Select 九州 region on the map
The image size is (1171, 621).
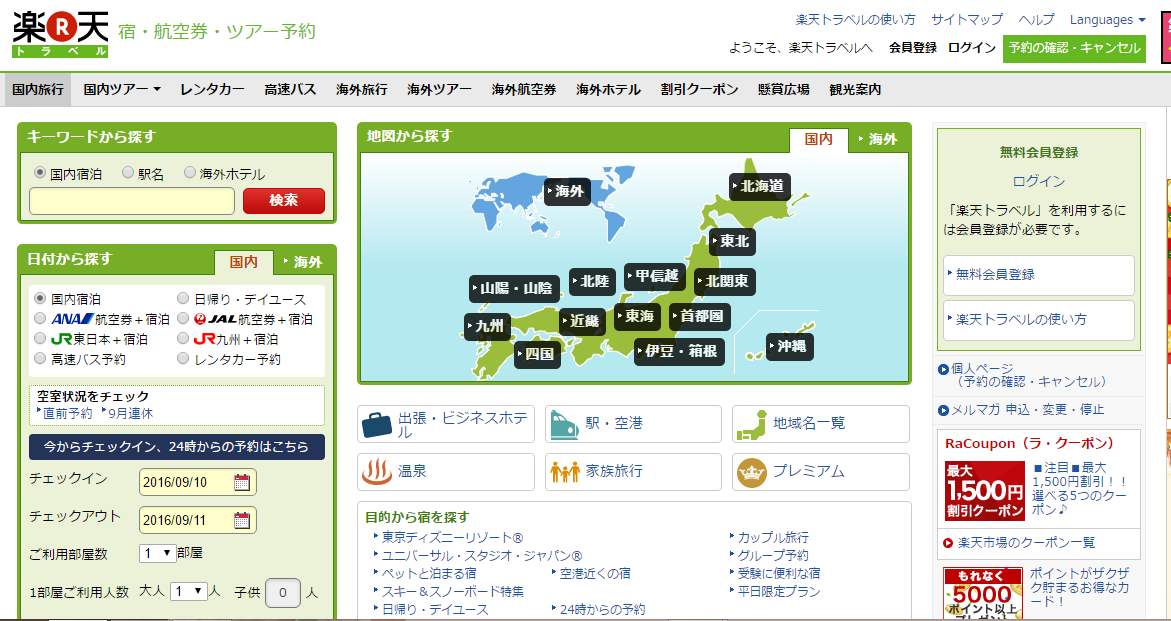coord(488,327)
